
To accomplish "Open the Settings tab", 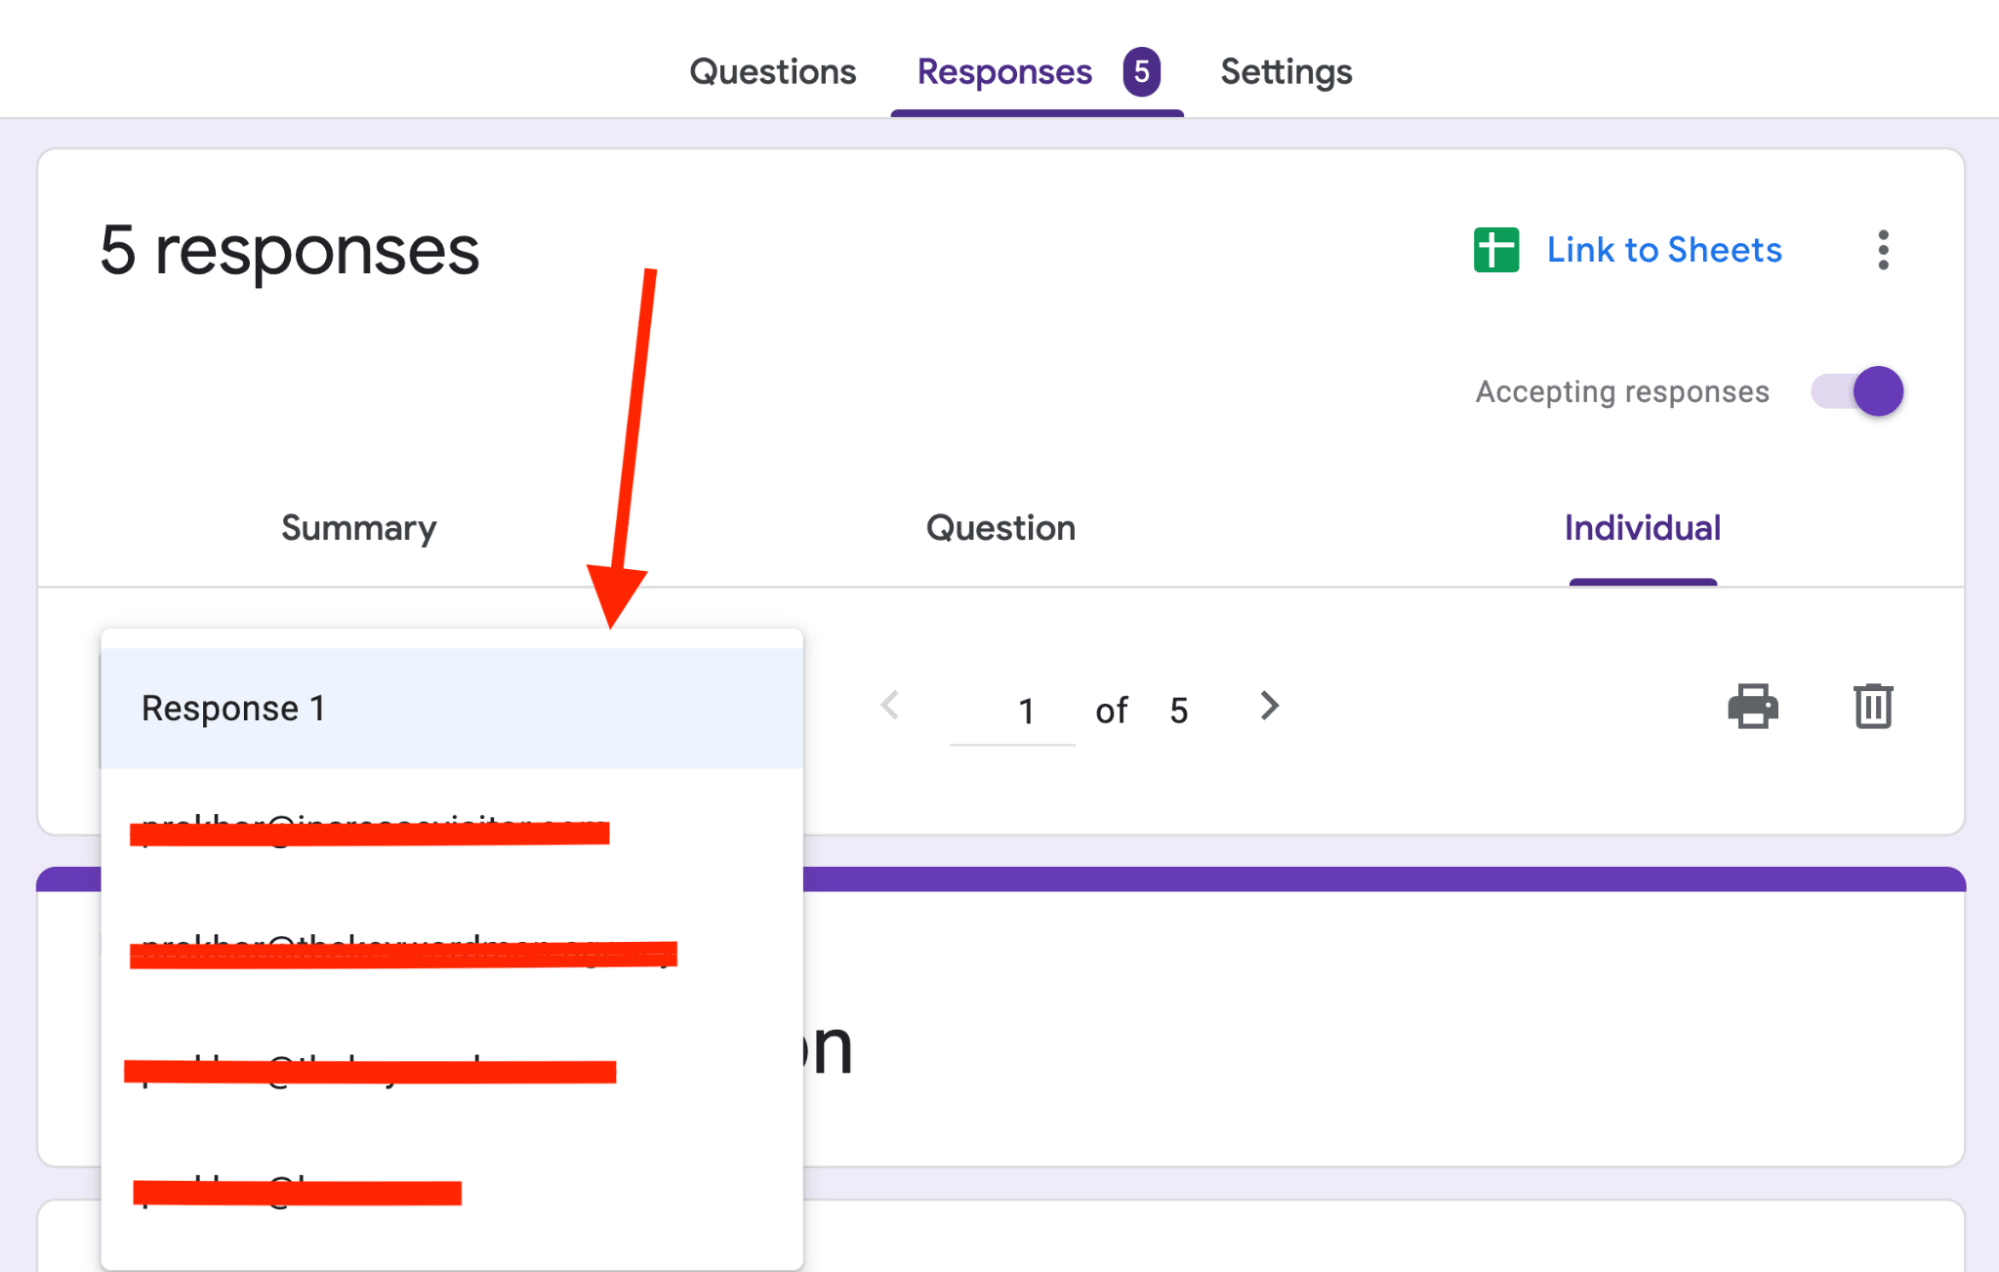I will point(1286,72).
